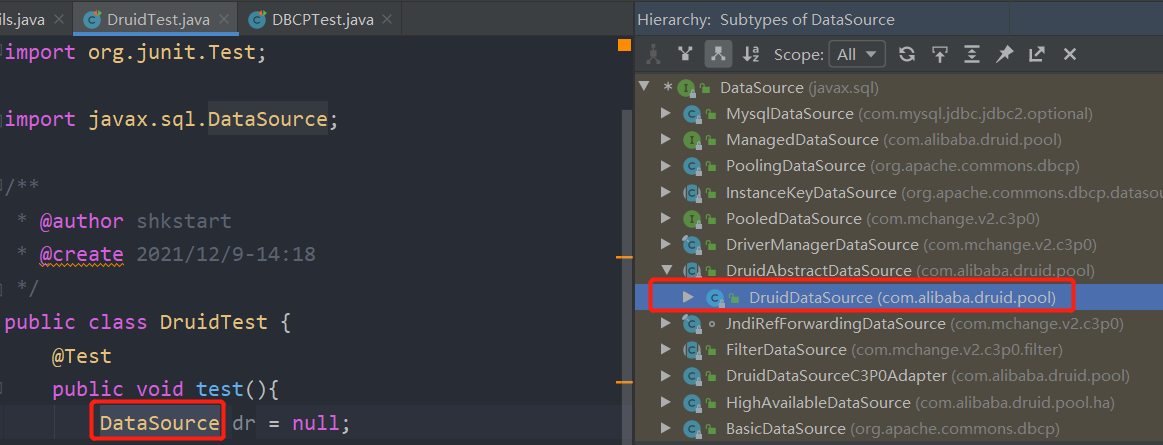The image size is (1163, 445).
Task: Collapse the DataSource (javax.sql) root node
Action: [x=644, y=88]
